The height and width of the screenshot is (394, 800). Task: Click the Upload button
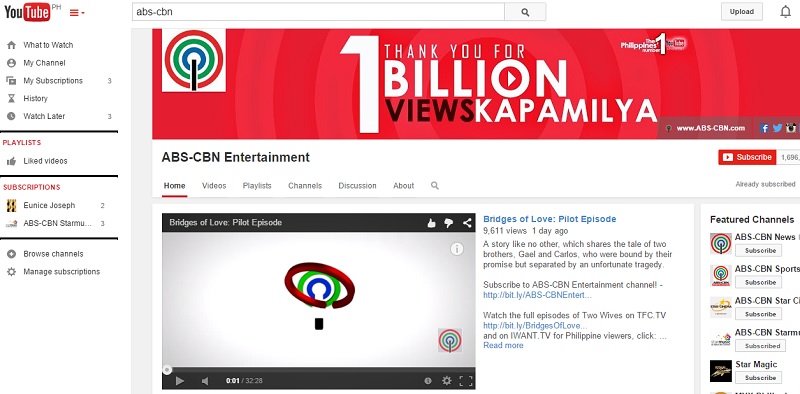click(x=741, y=12)
